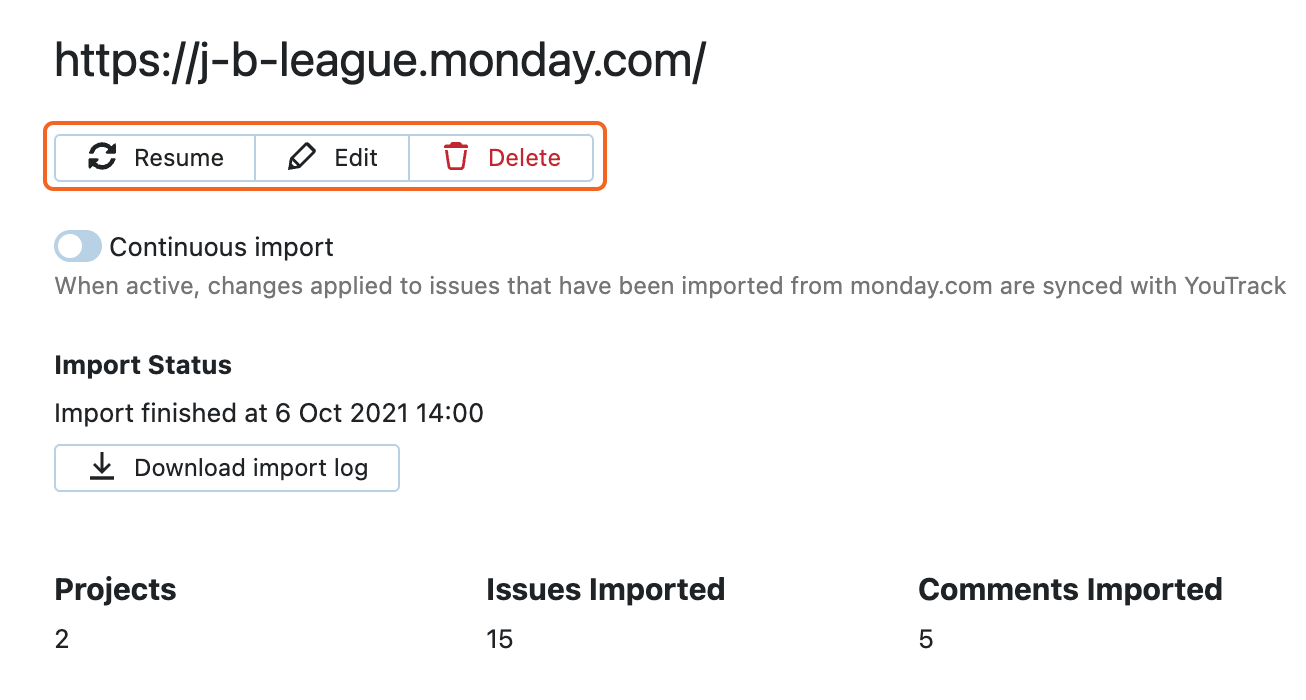Screen dimensions: 1306x700
Task: Click the red trash can icon
Action: tap(456, 158)
